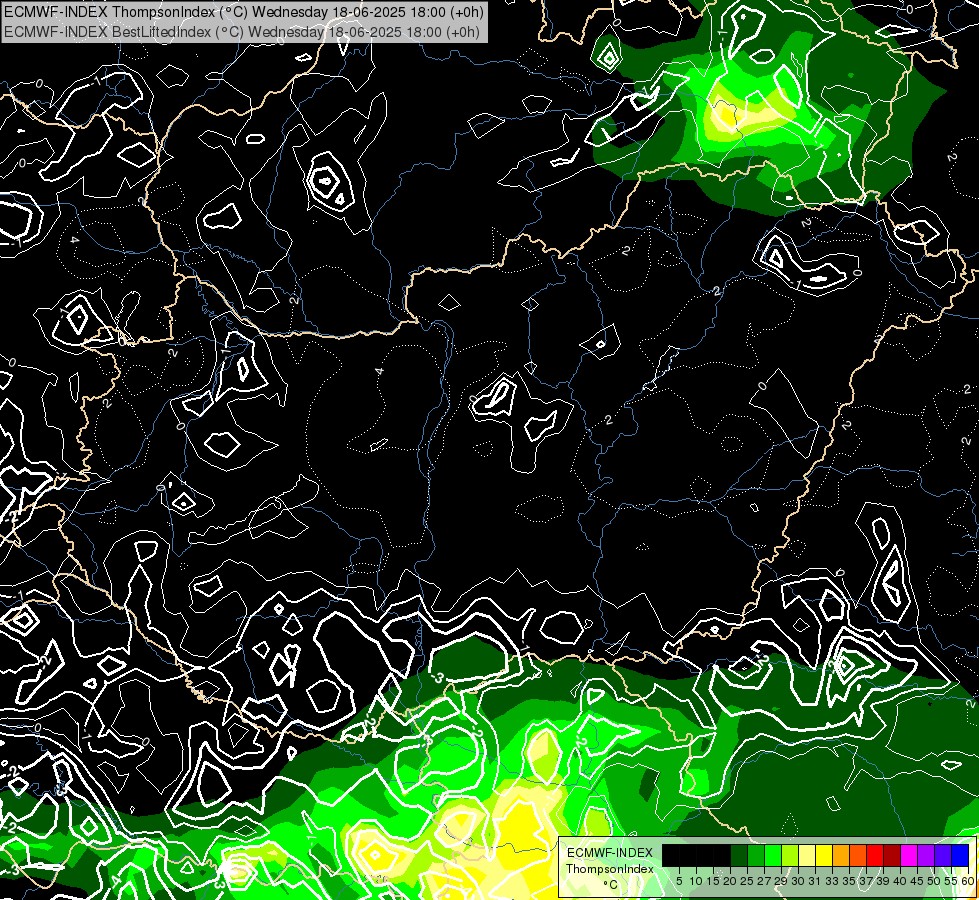Pick the blue 55–60 legend swatch

[x=960, y=856]
